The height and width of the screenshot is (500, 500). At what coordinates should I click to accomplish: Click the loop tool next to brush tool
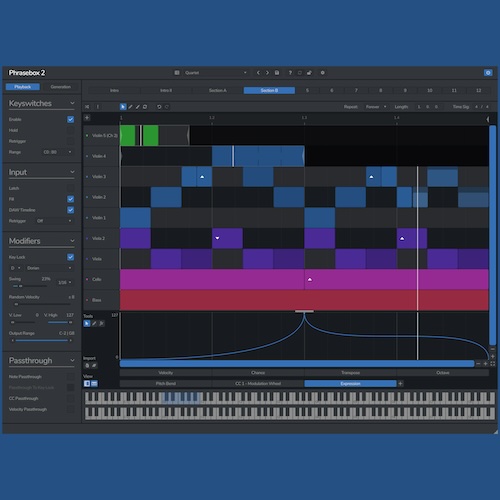tap(145, 107)
